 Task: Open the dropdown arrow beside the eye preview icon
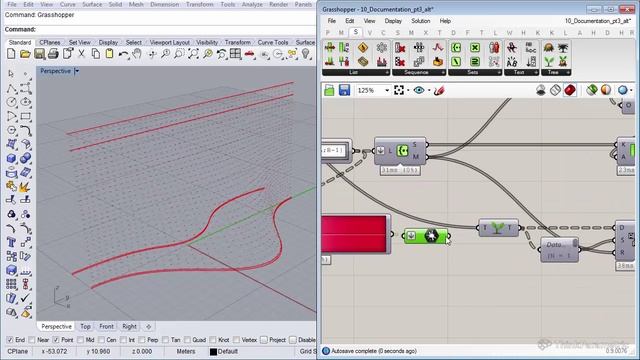(429, 90)
